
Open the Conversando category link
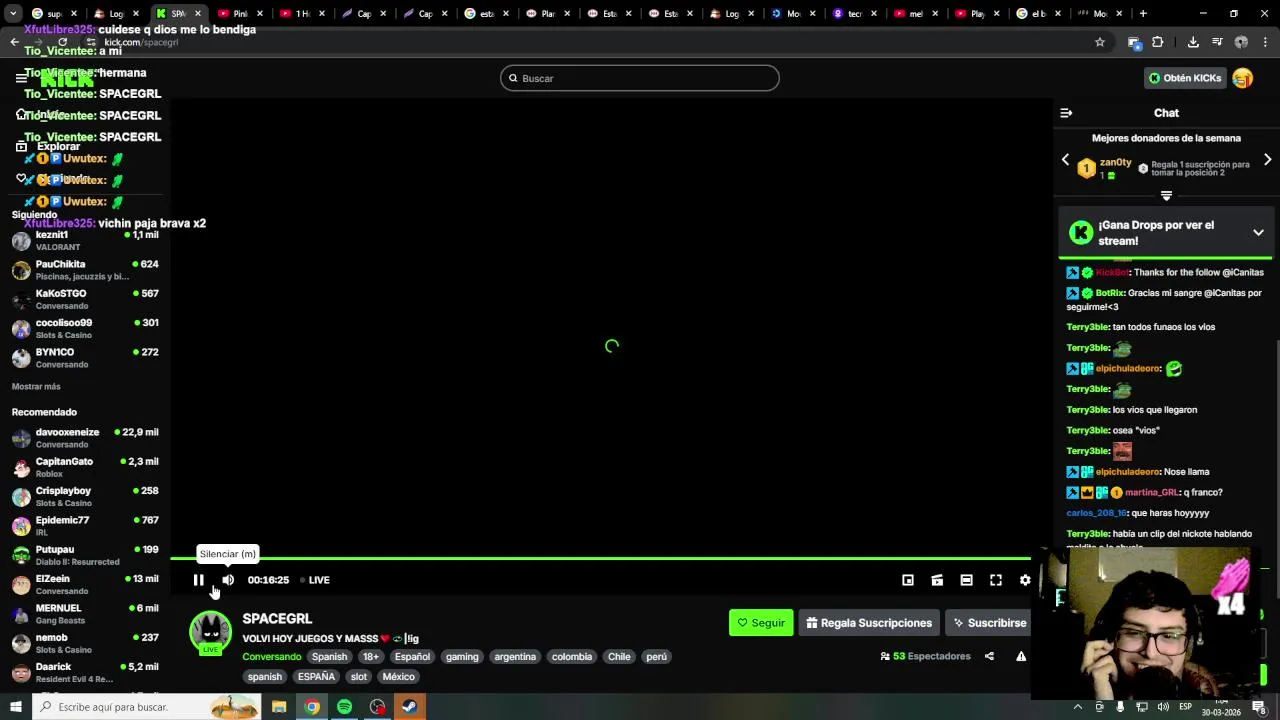click(x=271, y=657)
